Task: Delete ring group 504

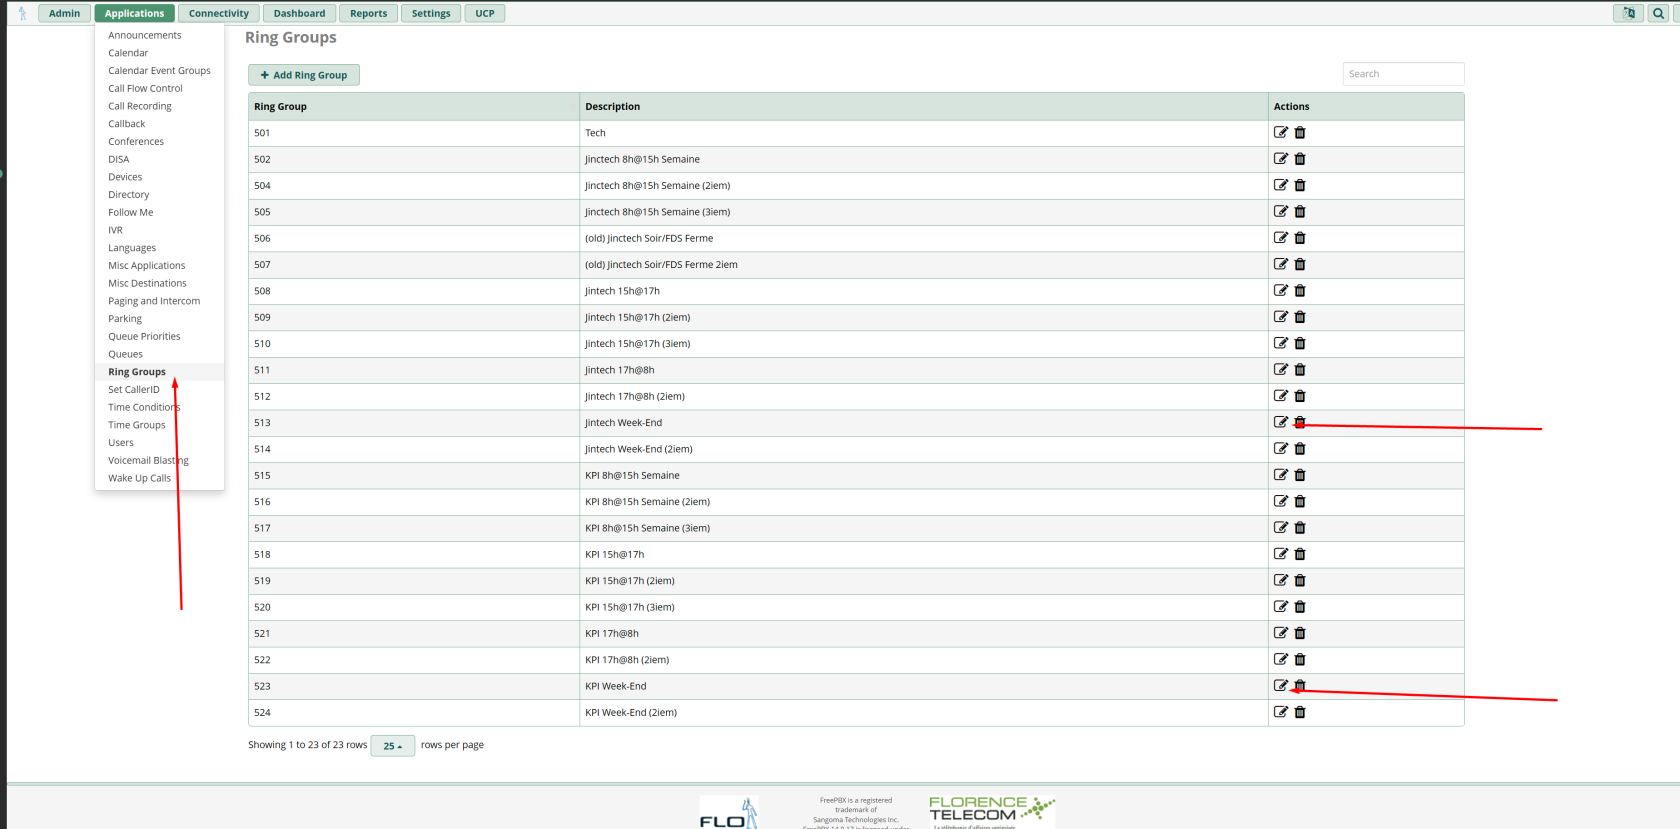Action: [x=1300, y=185]
